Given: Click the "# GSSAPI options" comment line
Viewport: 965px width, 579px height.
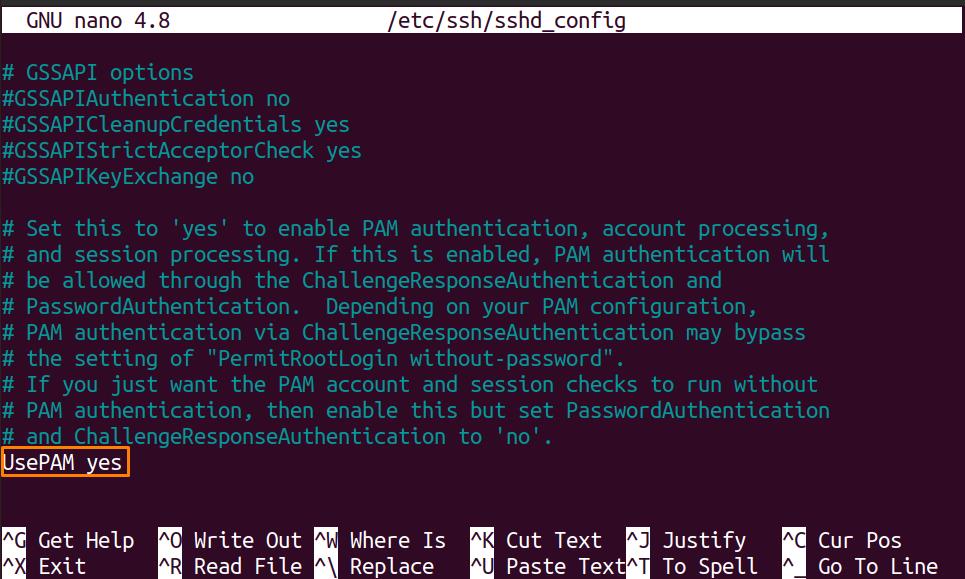Looking at the screenshot, I should (98, 73).
